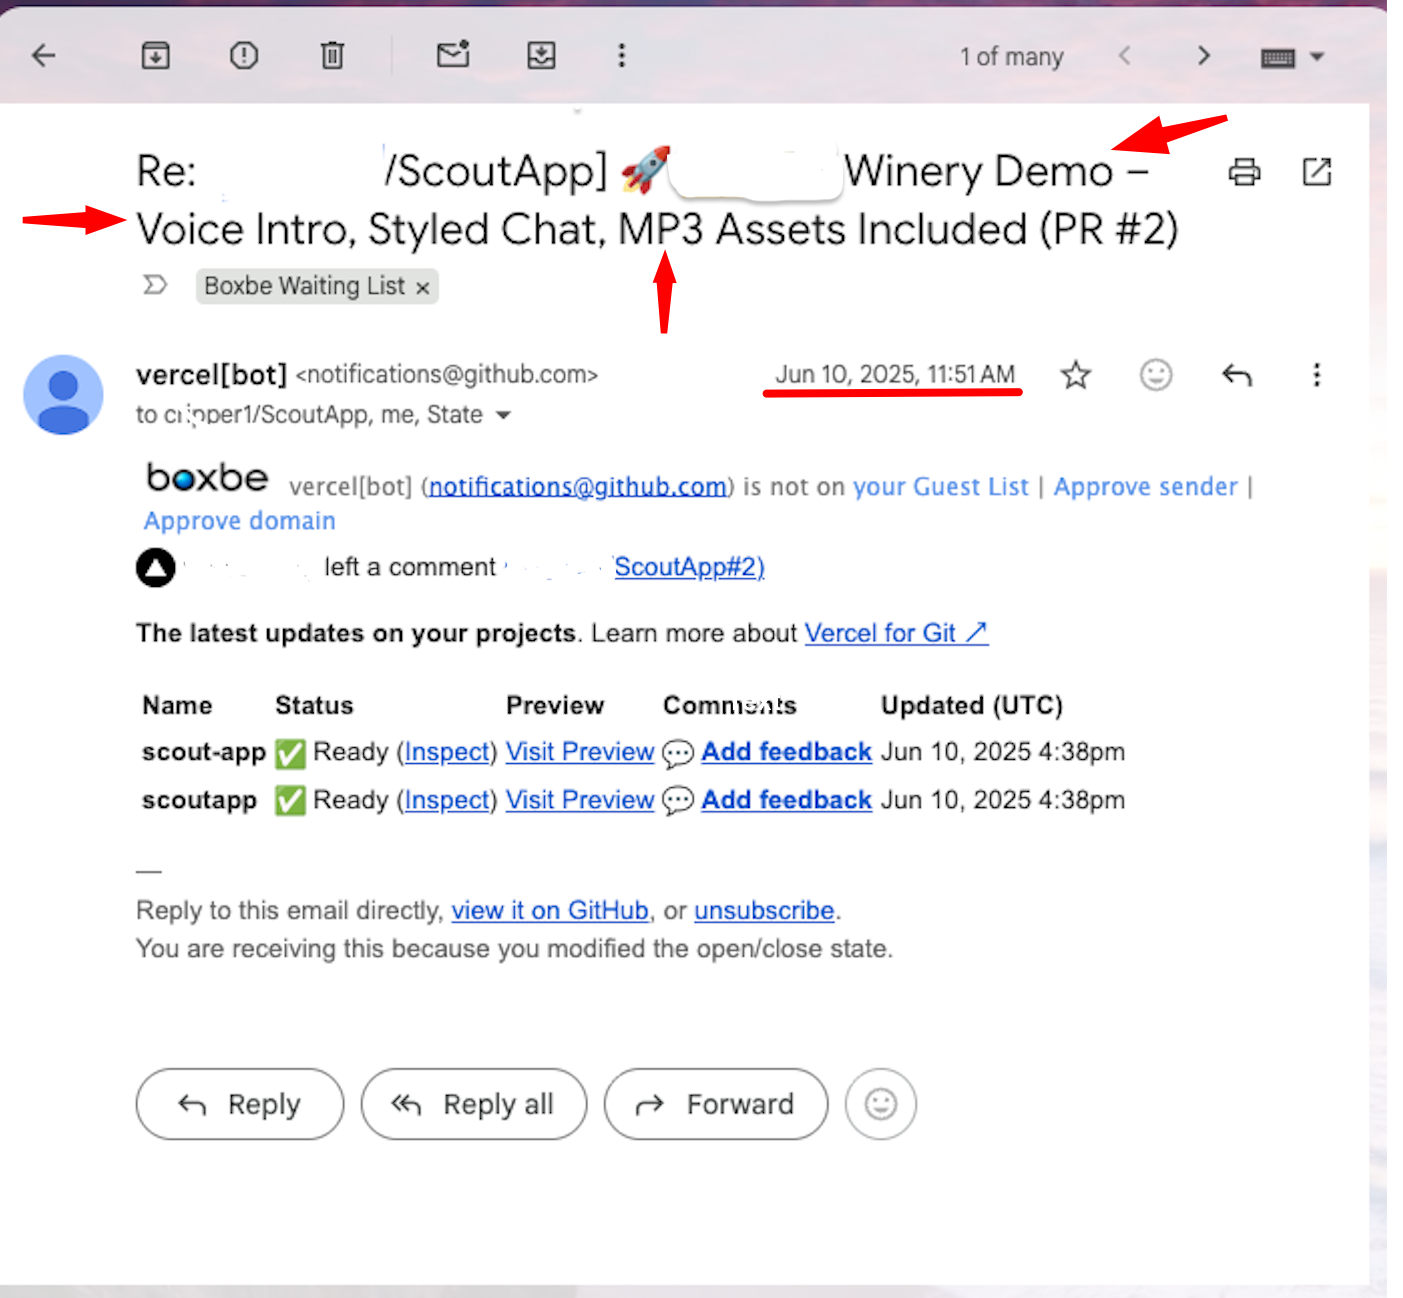This screenshot has width=1403, height=1298.
Task: Go to newer conversation chevron
Action: point(1125,55)
